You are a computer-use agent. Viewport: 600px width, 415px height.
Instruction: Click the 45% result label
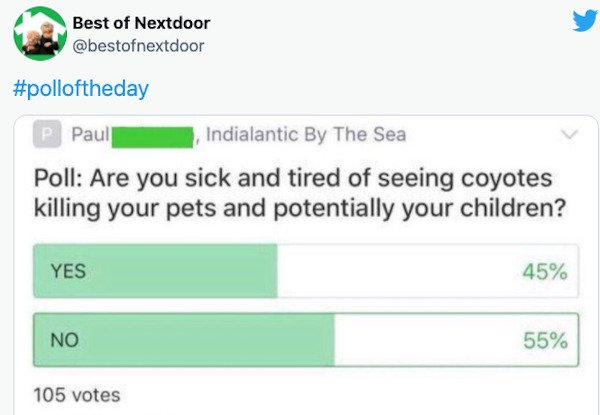tap(545, 272)
